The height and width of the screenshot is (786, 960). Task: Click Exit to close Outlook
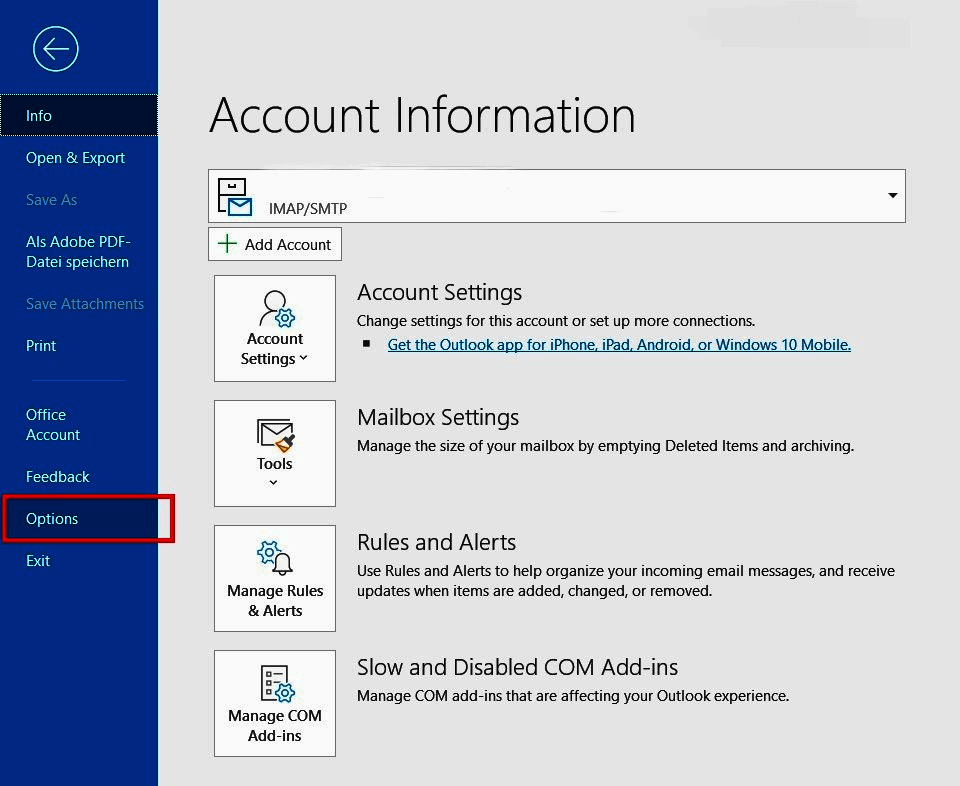[x=37, y=560]
